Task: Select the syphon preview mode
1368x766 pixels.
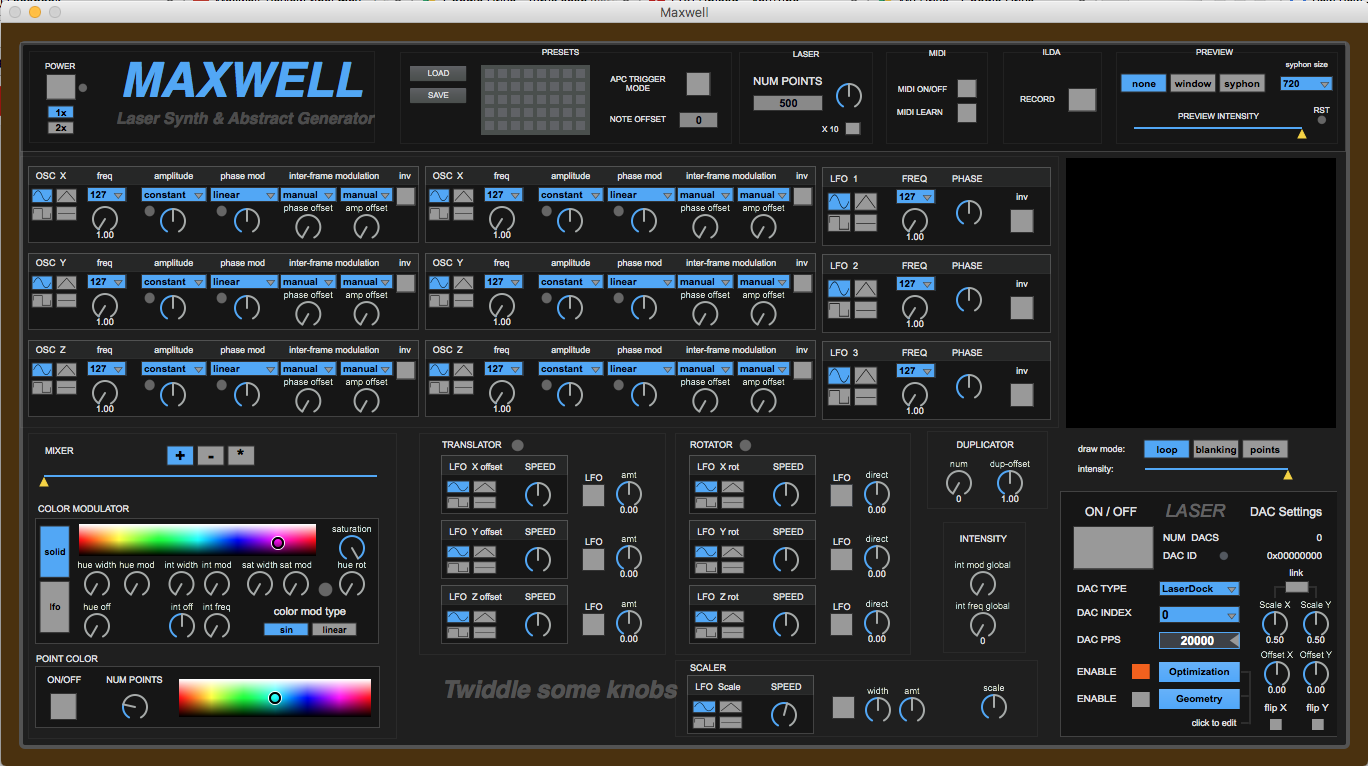Action: 1242,84
